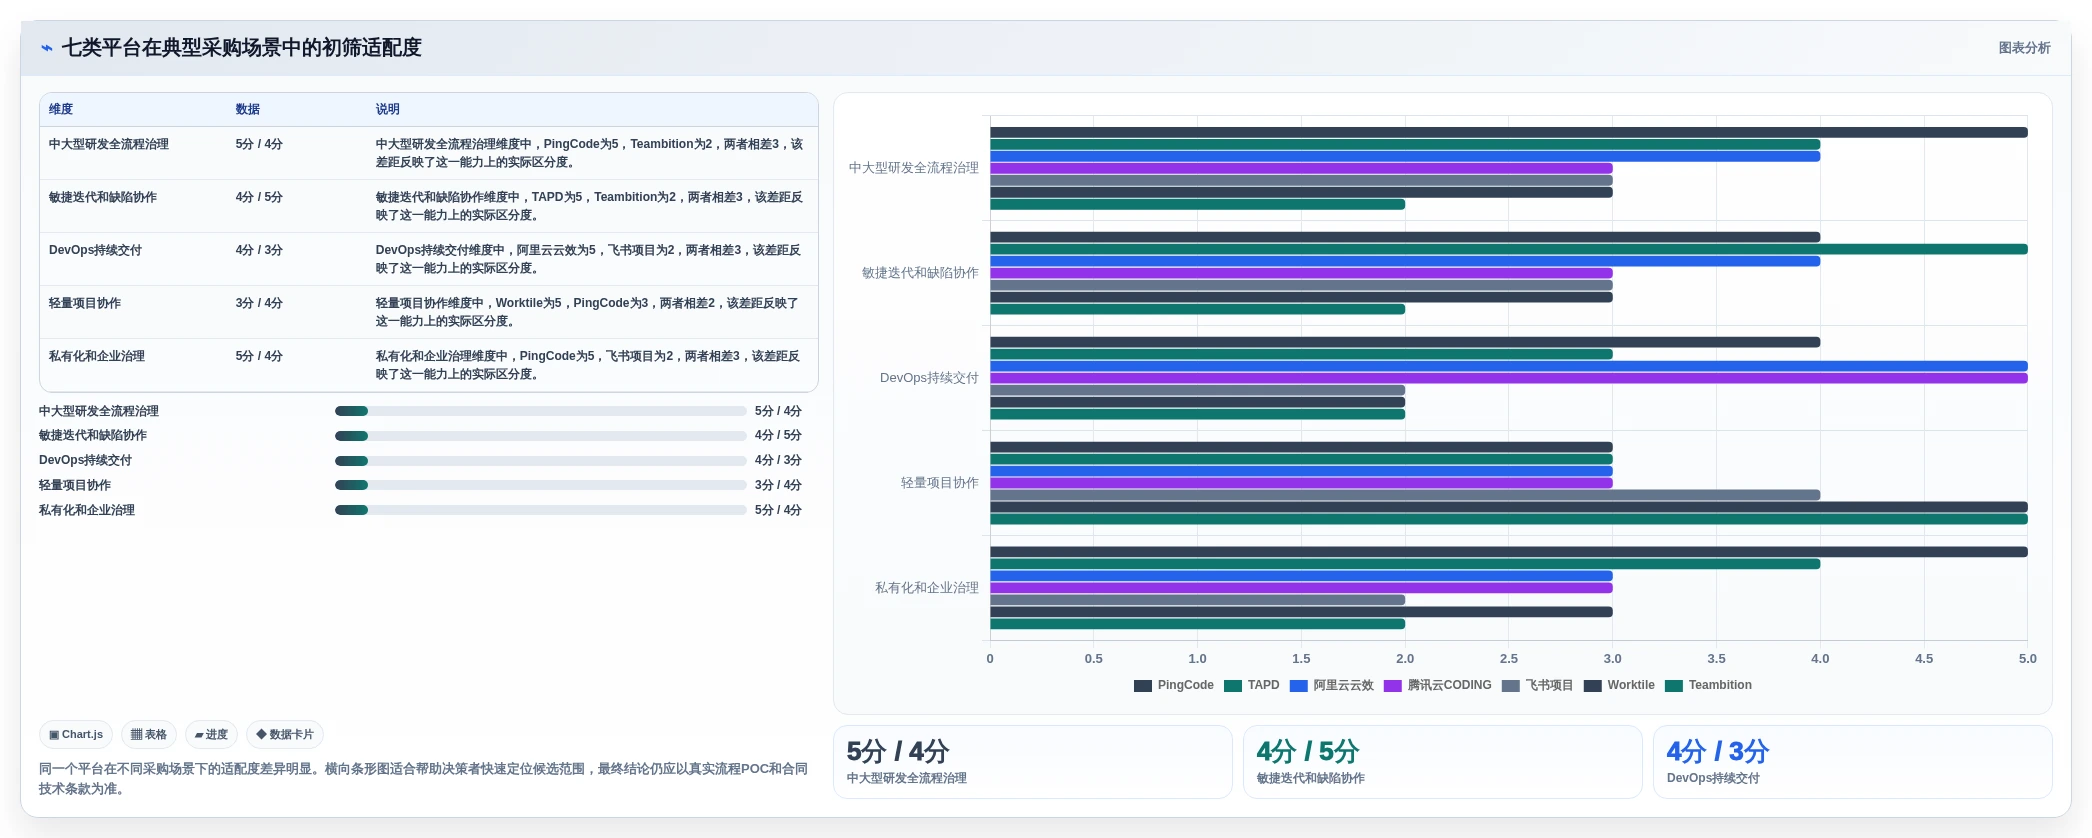This screenshot has height=838, width=2092.
Task: Click the 维度 column header
Action: pos(61,109)
